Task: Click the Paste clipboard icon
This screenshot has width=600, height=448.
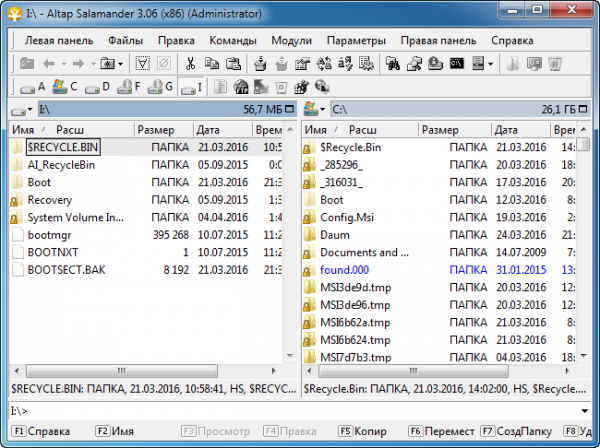Action: pyautogui.click(x=233, y=64)
